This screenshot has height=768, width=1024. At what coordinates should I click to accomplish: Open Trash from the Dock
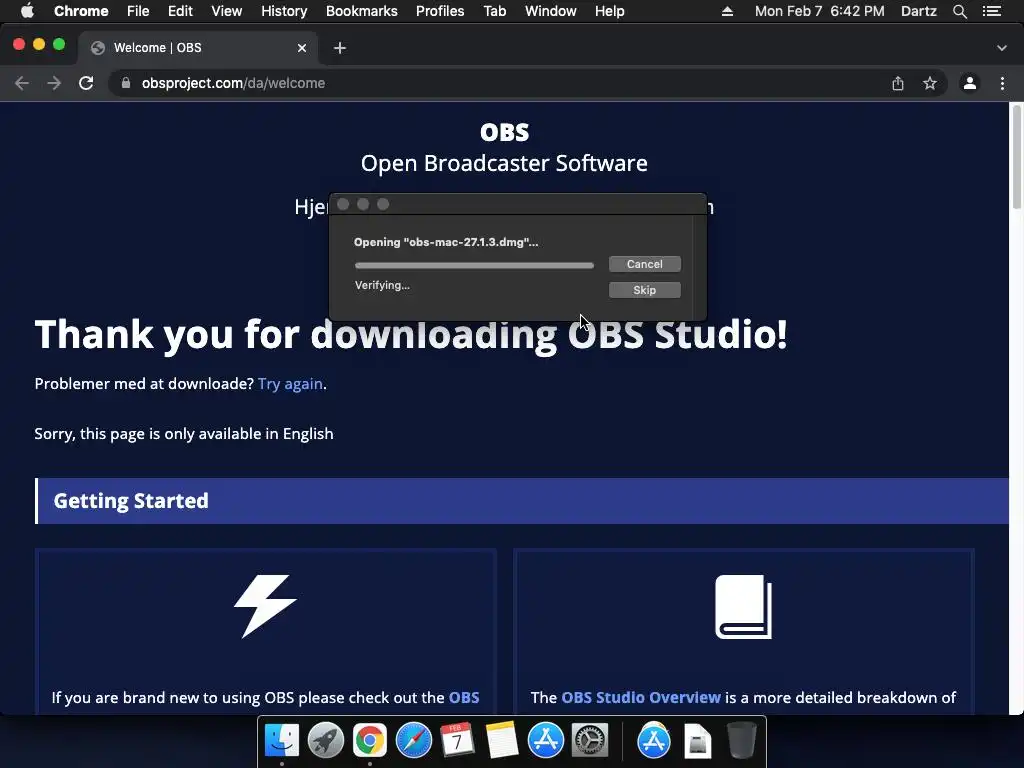pos(741,741)
